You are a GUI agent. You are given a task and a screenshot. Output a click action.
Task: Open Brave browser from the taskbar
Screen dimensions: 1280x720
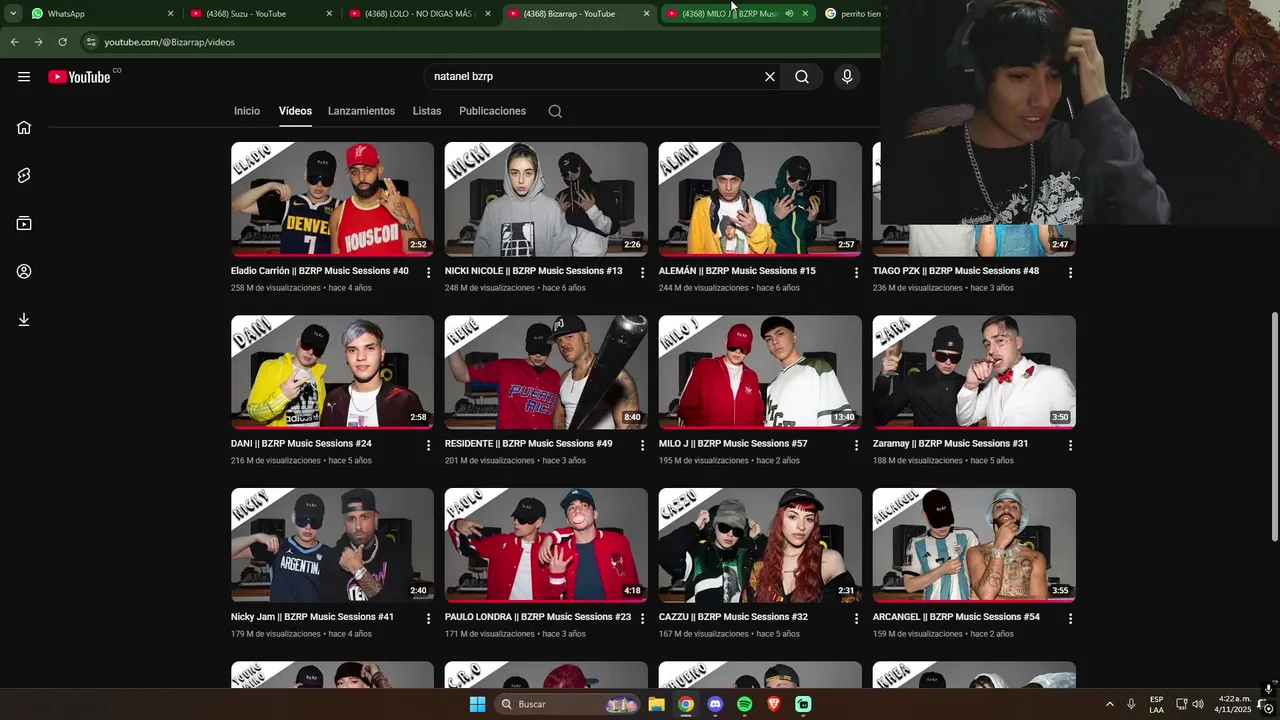[x=774, y=704]
